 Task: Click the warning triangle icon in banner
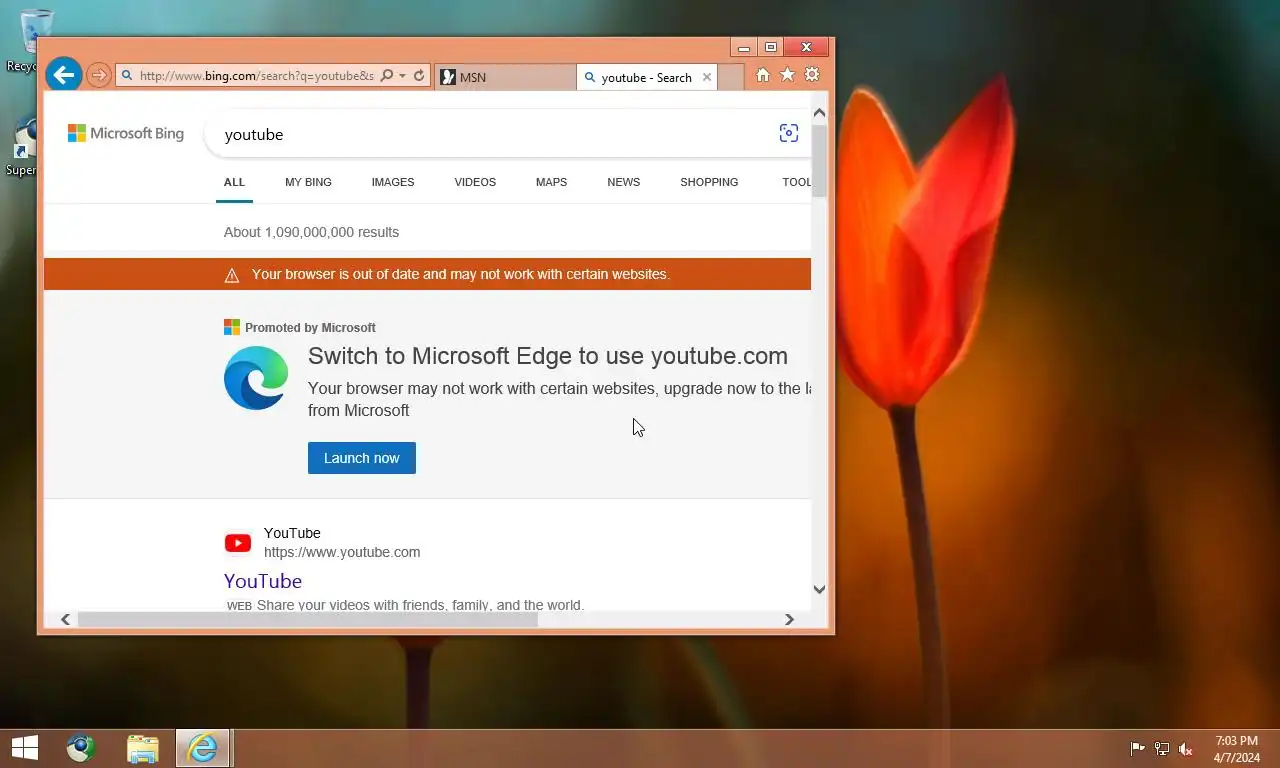coord(232,275)
